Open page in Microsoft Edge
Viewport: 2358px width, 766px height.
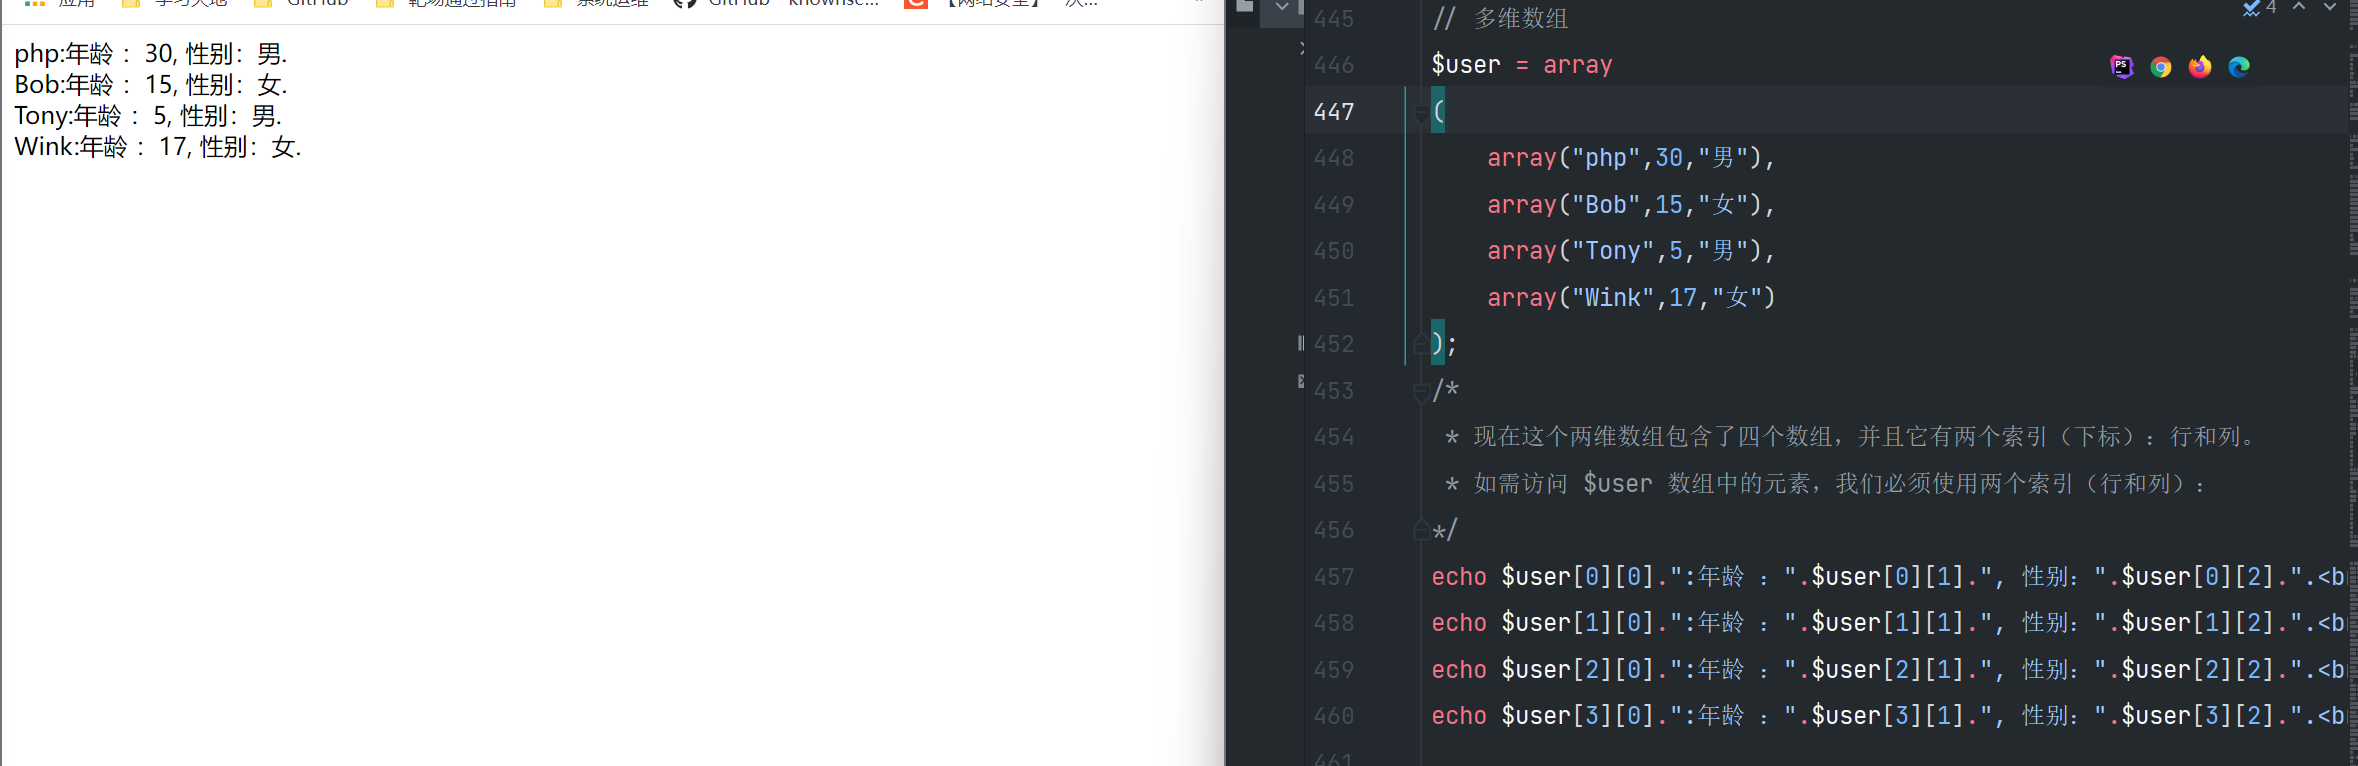(2239, 67)
